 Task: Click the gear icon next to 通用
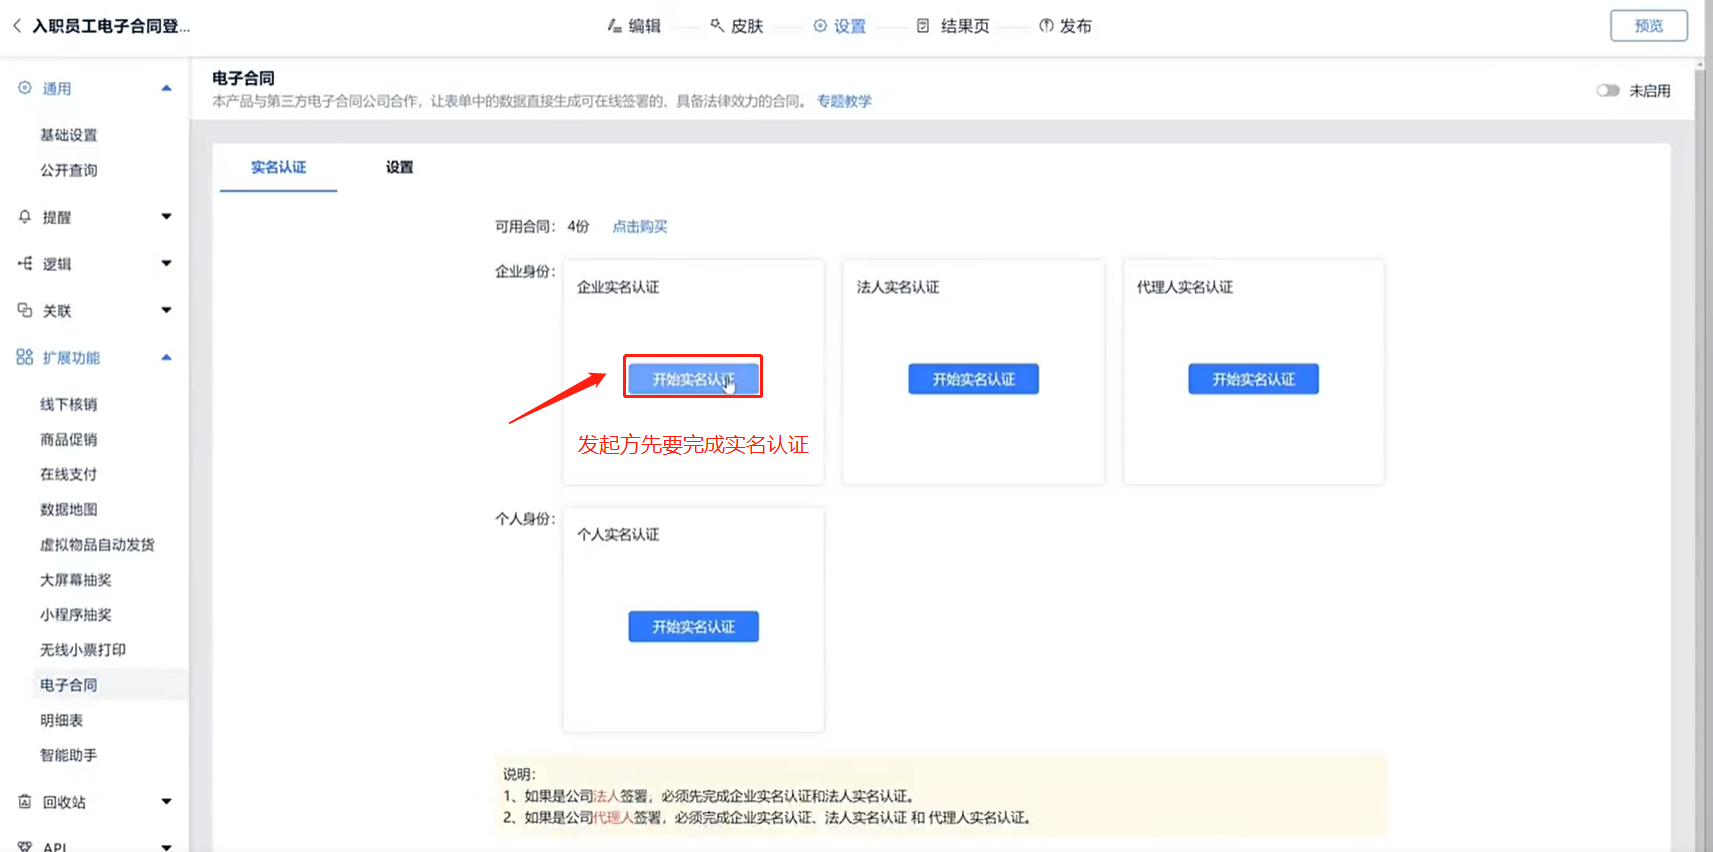point(25,88)
